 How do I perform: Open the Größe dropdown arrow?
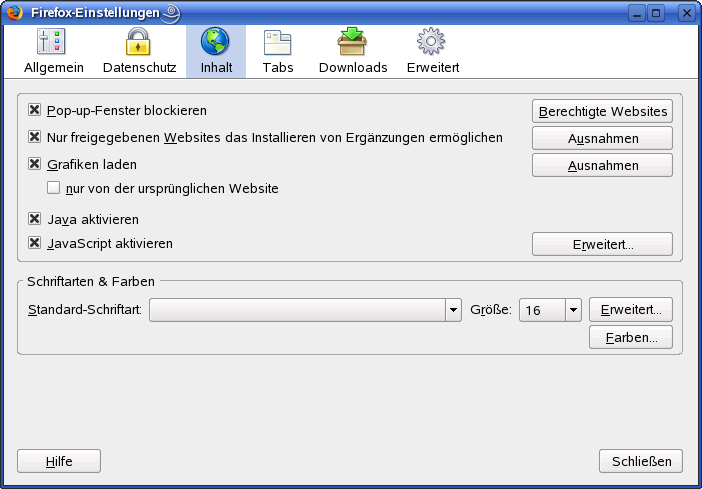pyautogui.click(x=573, y=310)
